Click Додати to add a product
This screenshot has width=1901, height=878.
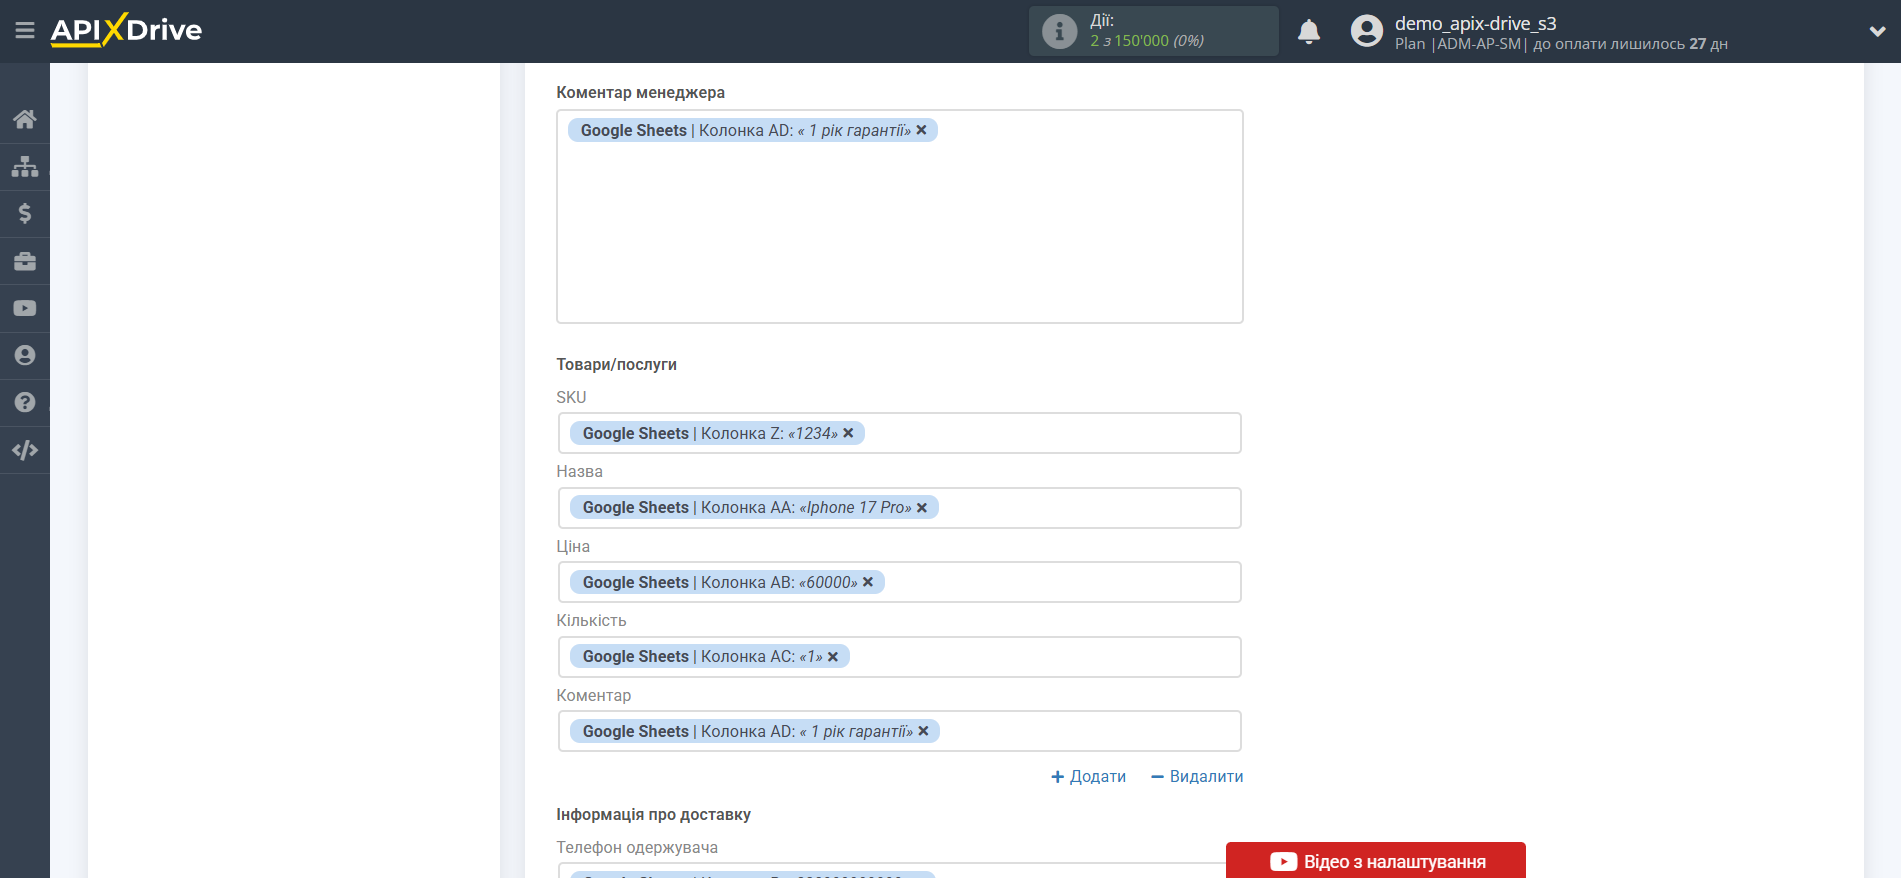[1088, 776]
